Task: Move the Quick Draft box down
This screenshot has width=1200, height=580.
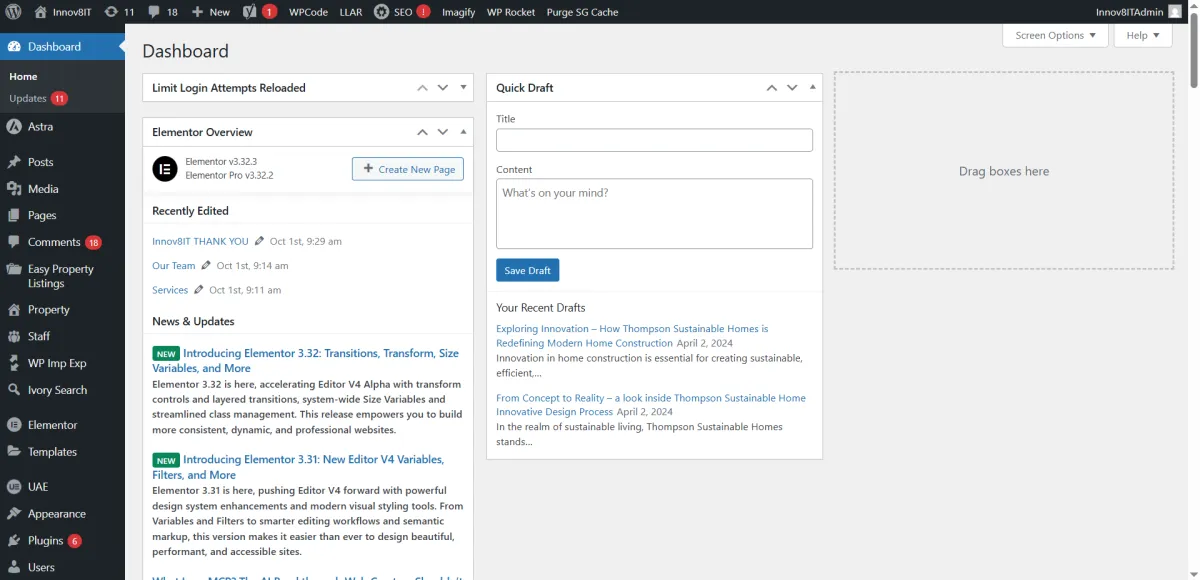Action: coord(792,88)
